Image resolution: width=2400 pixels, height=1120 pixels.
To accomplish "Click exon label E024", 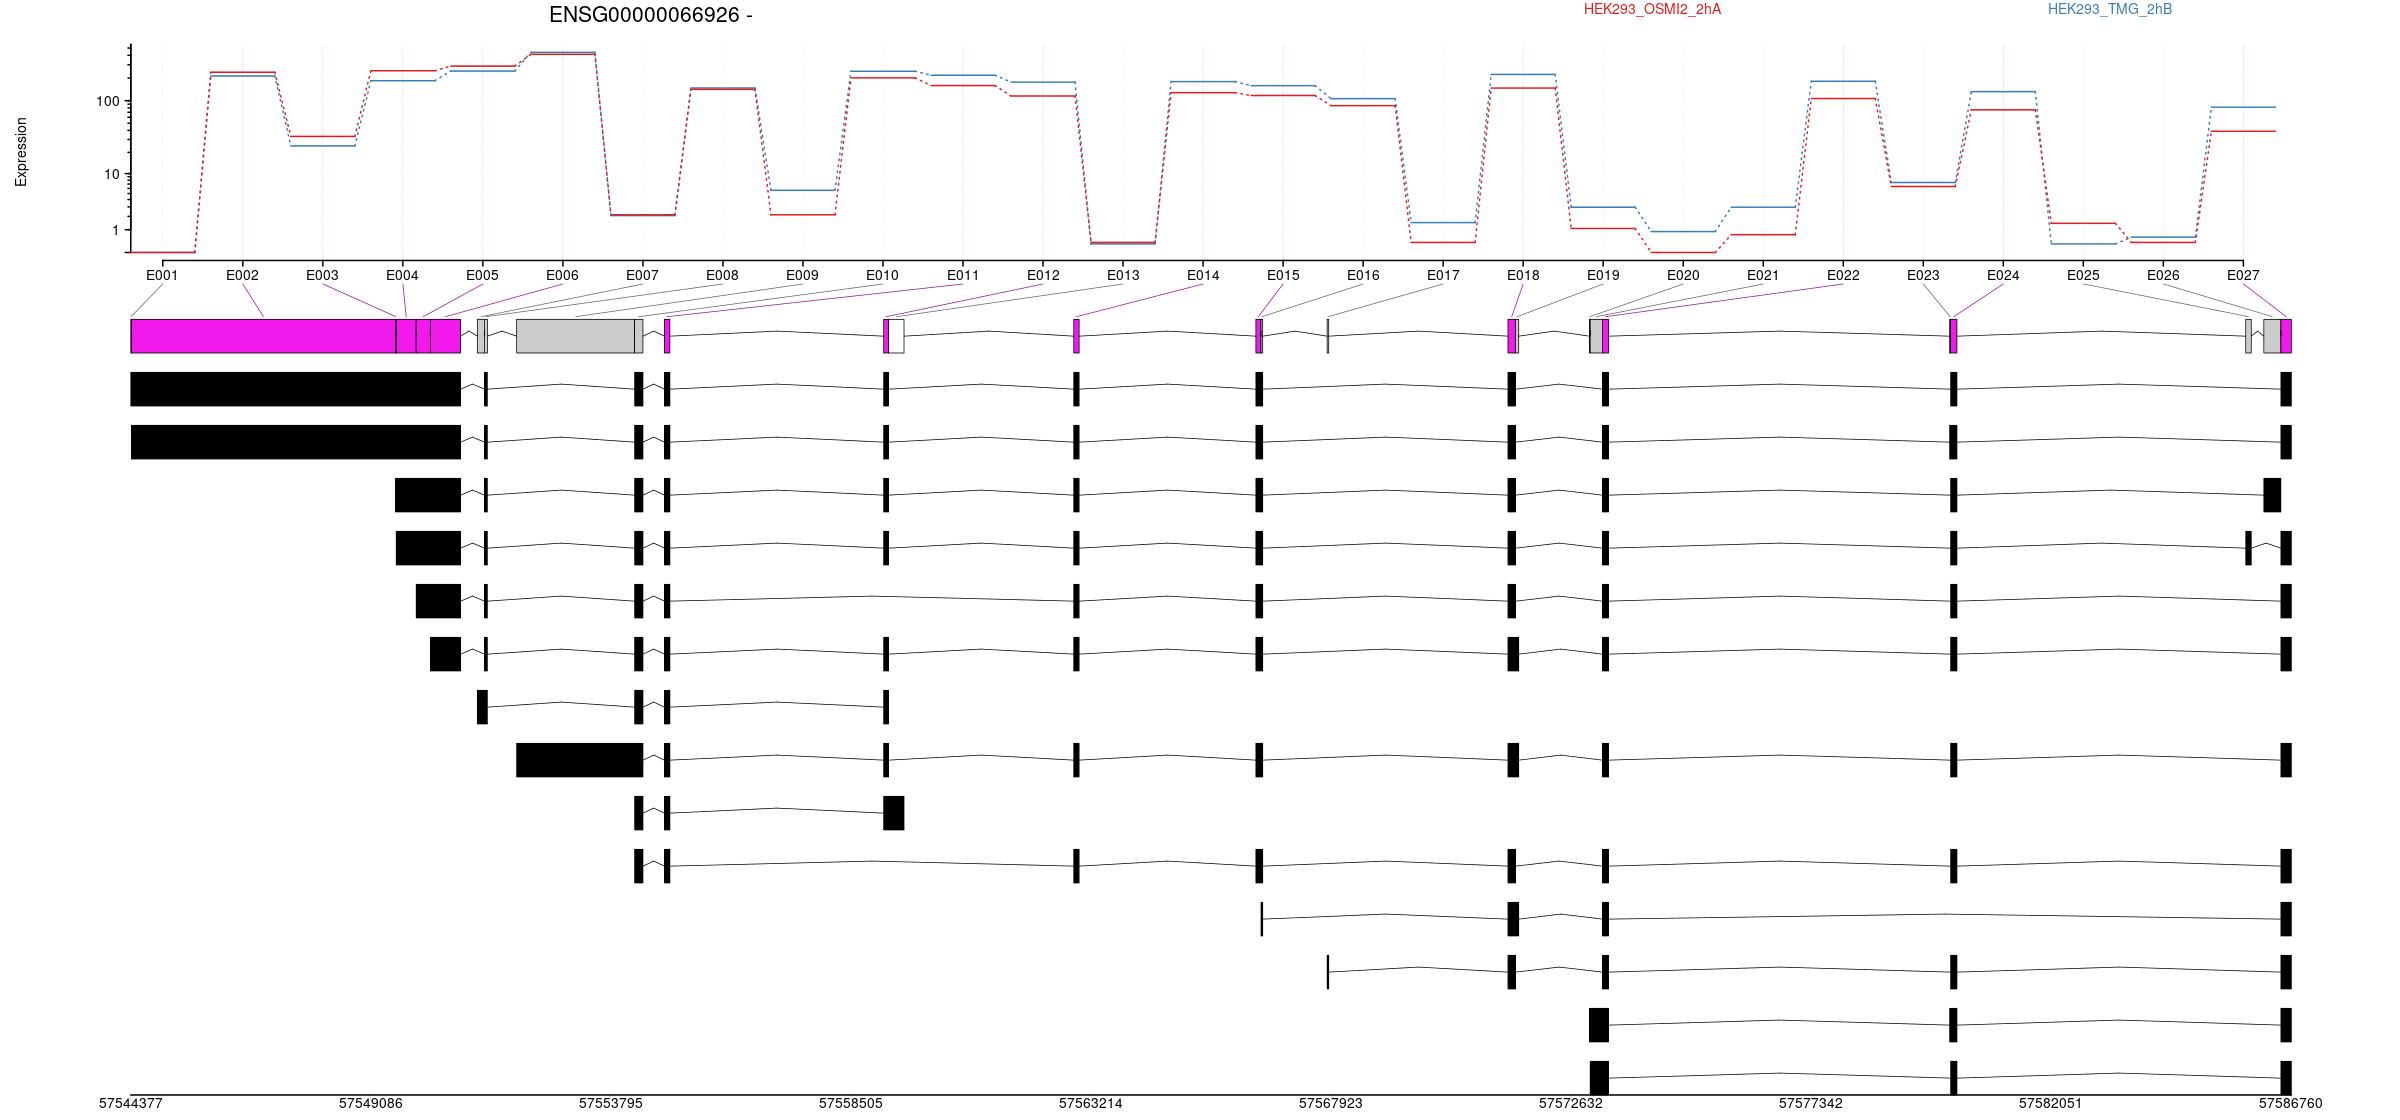I will point(2003,275).
